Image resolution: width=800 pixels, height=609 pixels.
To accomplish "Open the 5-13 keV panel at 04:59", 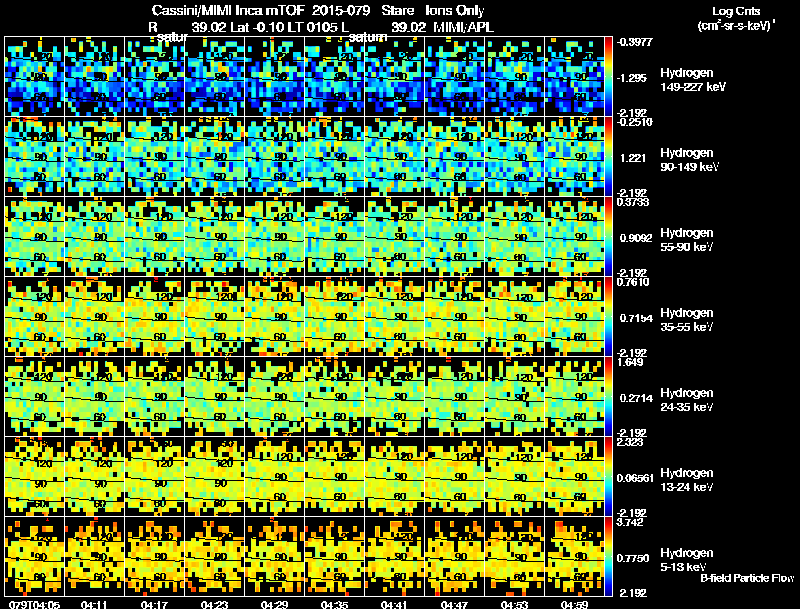I will coord(574,556).
